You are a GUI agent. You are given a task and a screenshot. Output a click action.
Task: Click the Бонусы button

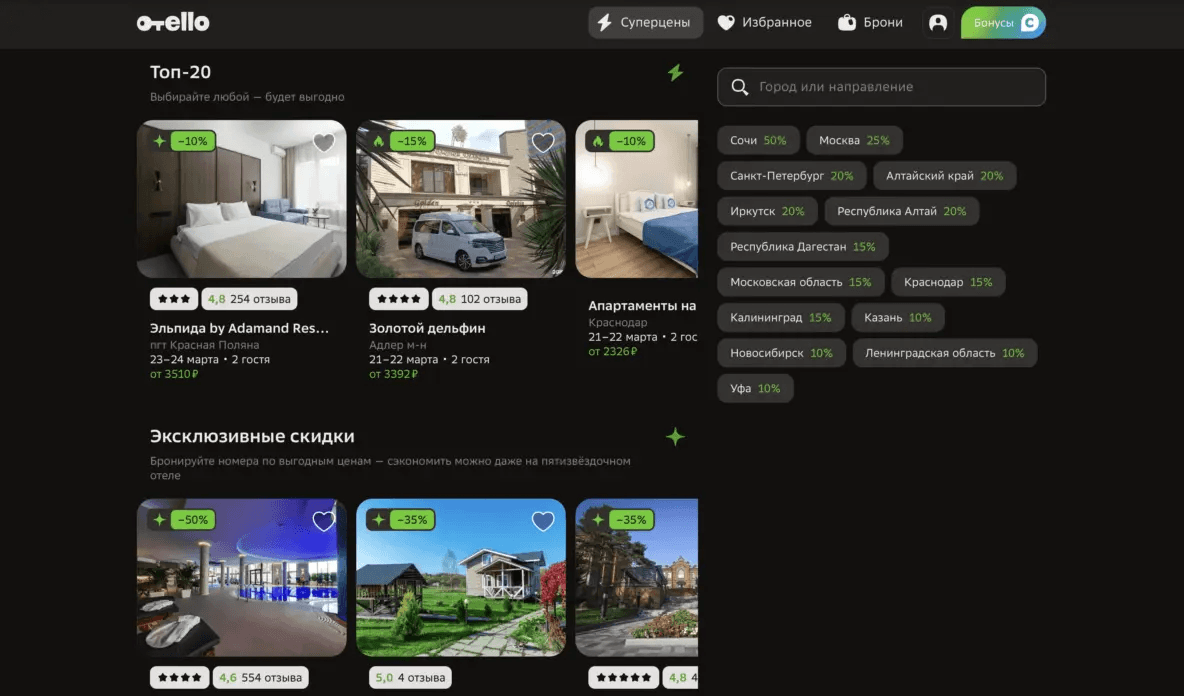(1003, 23)
